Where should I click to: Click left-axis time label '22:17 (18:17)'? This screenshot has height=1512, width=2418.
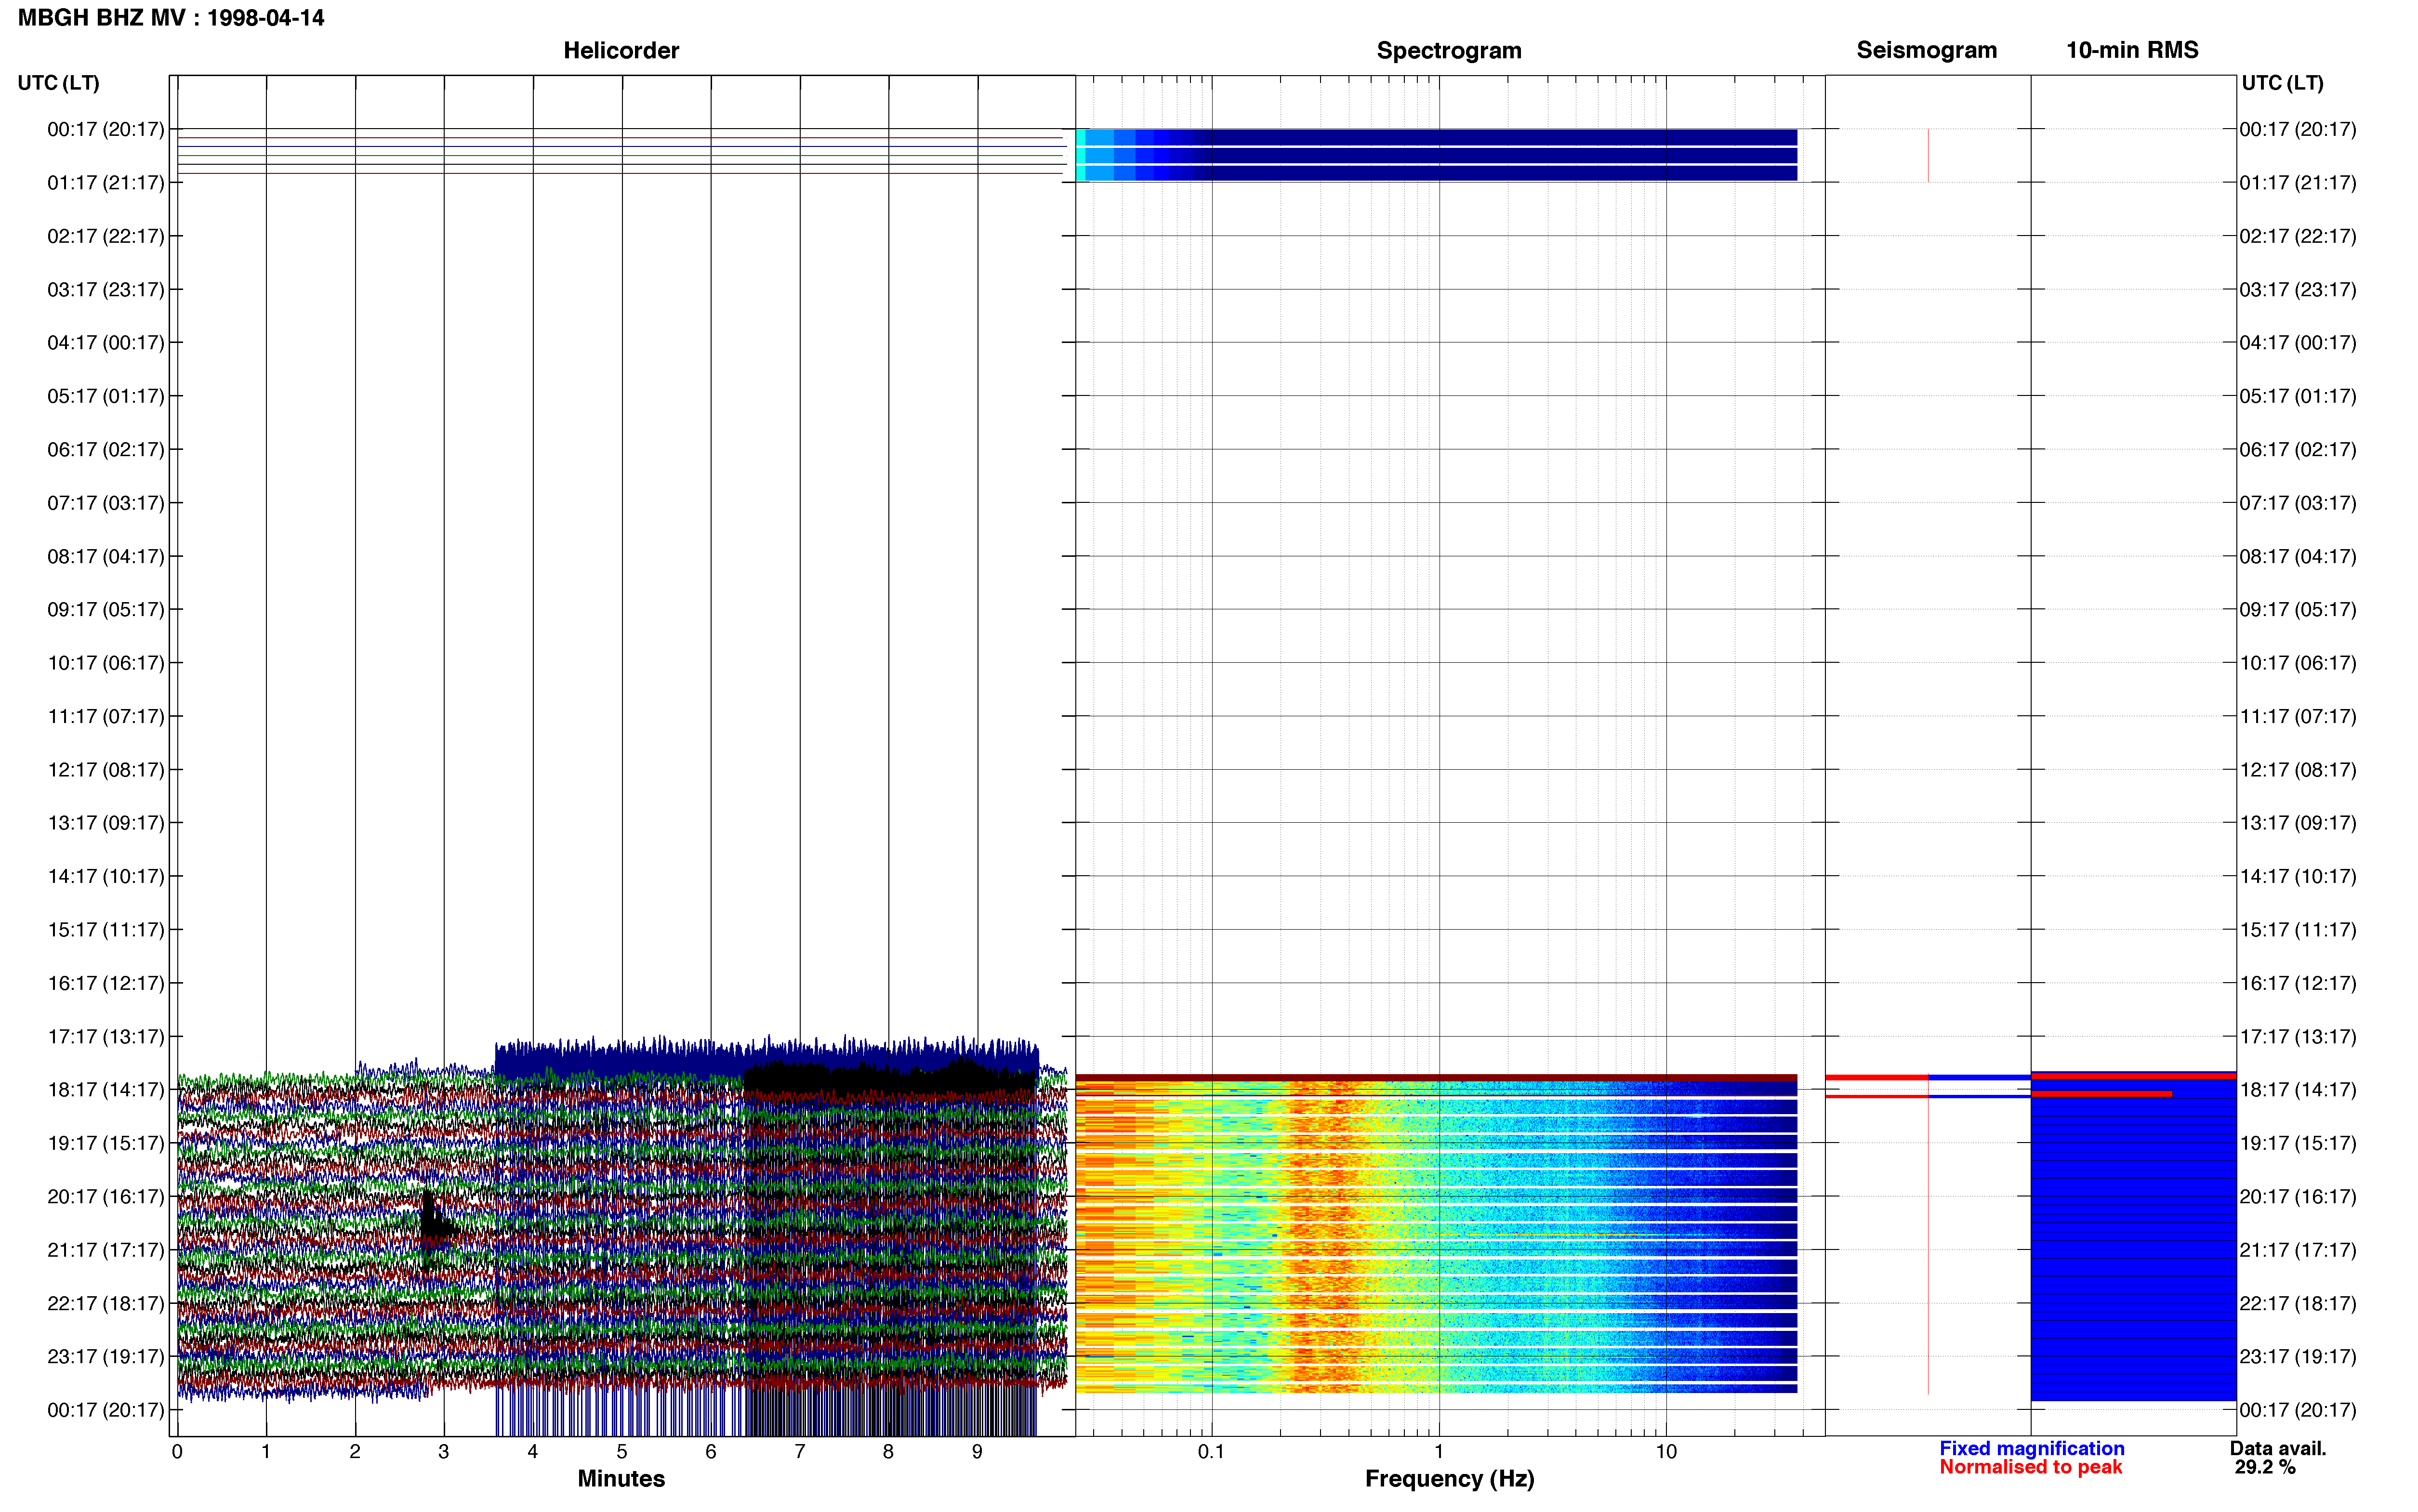click(105, 1303)
